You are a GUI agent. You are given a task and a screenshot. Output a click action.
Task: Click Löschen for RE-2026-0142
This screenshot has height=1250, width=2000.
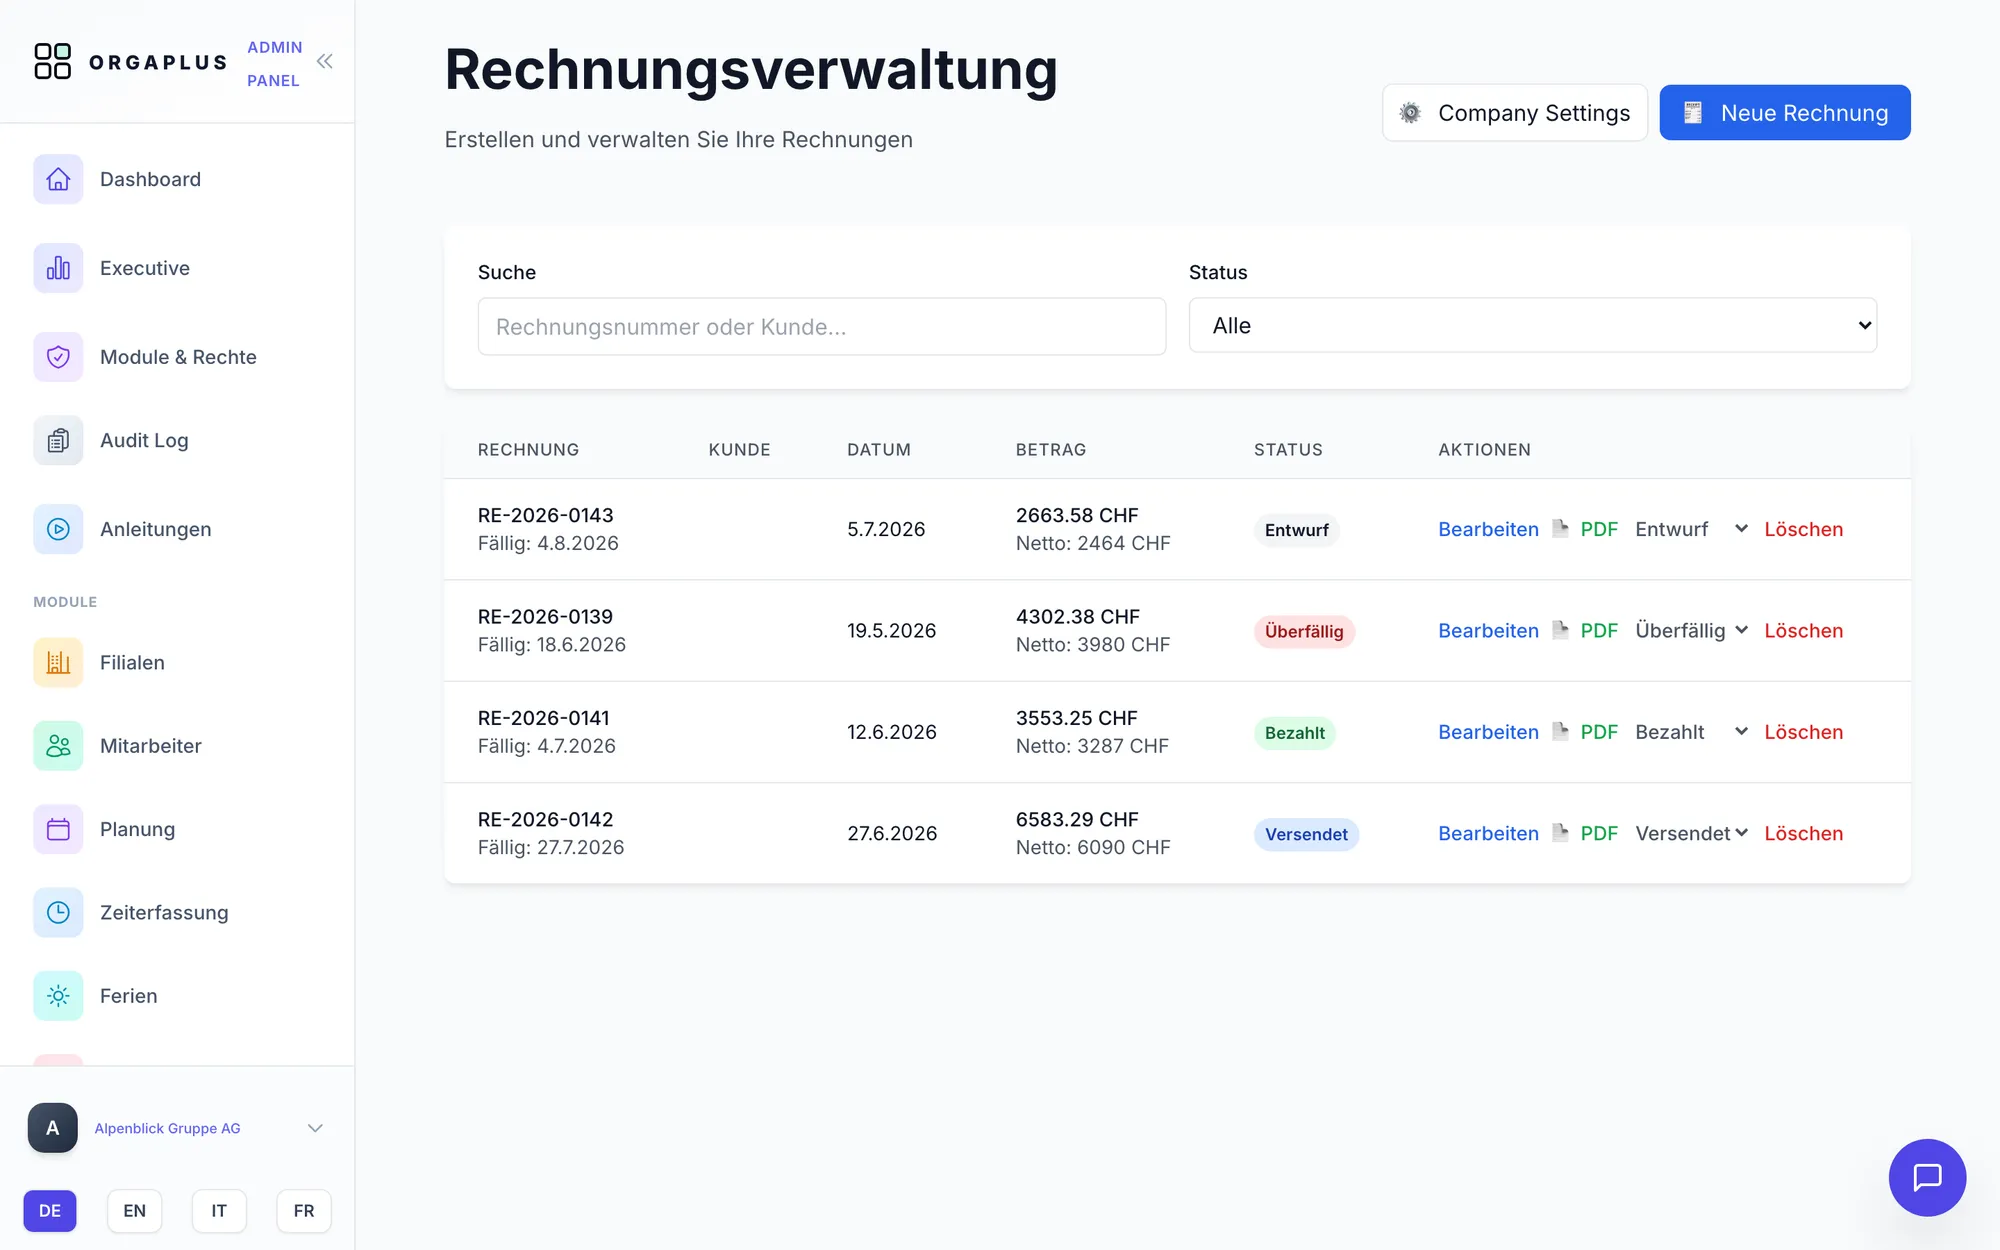(1803, 833)
